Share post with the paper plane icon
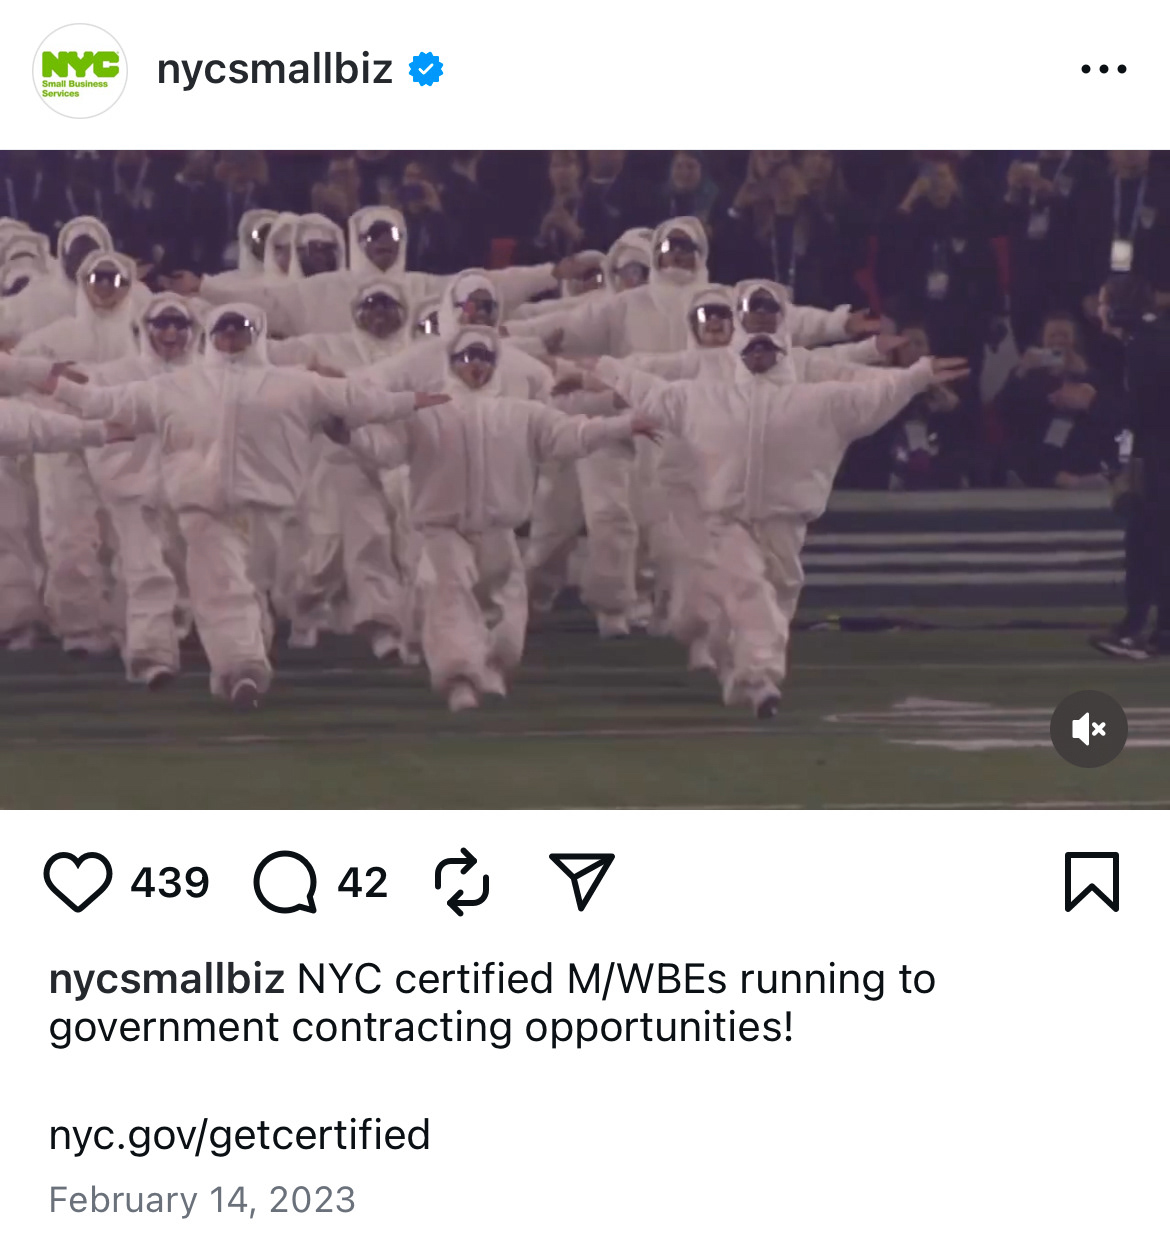 (x=582, y=881)
